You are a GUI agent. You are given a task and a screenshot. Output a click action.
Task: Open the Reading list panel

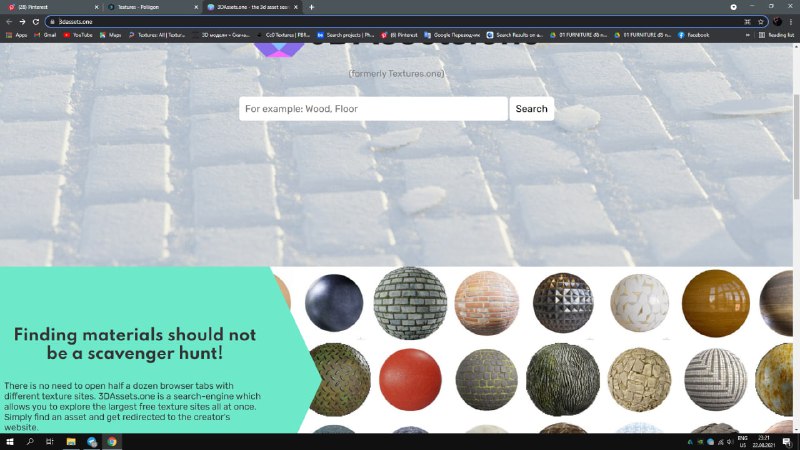click(x=776, y=35)
